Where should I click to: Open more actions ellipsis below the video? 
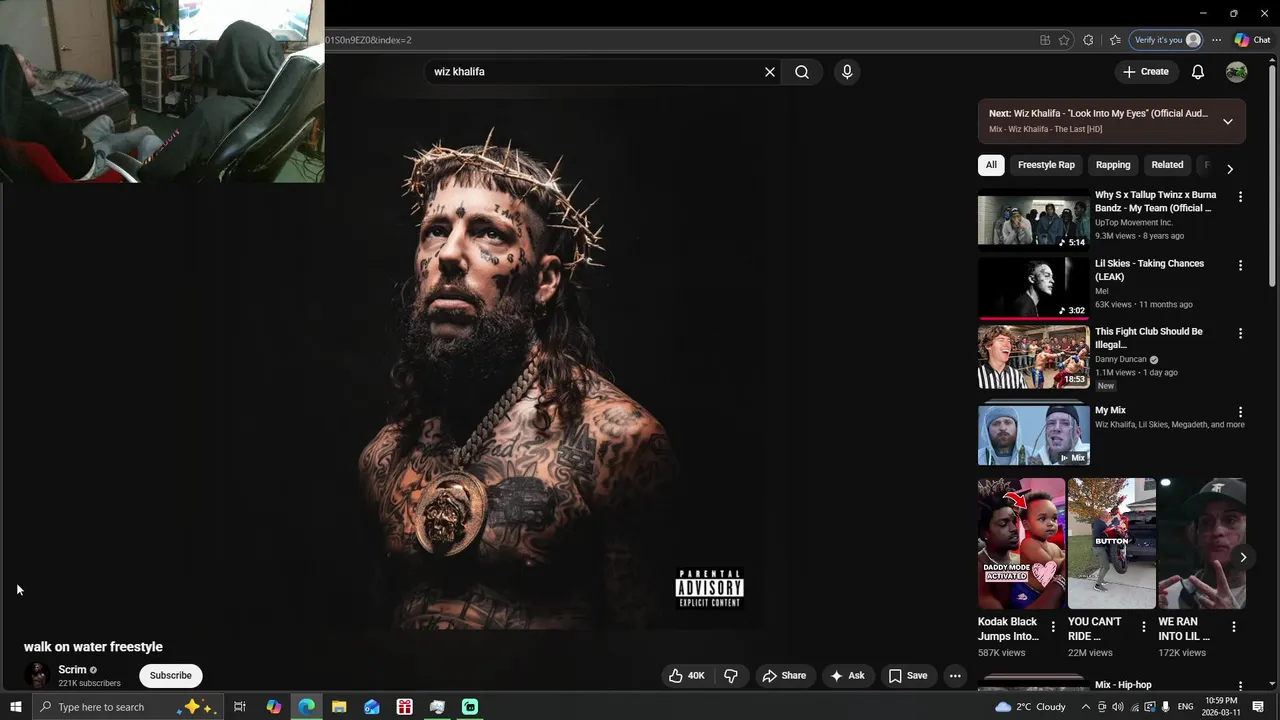pyautogui.click(x=955, y=676)
